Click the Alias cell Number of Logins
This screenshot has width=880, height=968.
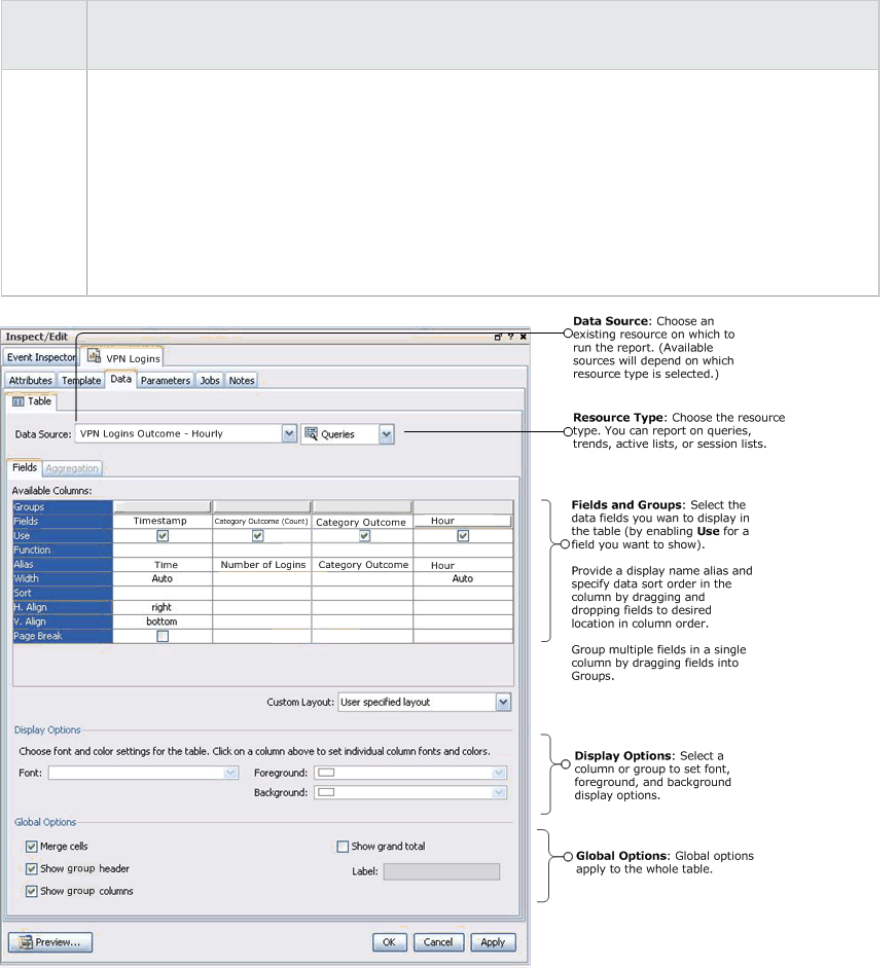pos(262,564)
